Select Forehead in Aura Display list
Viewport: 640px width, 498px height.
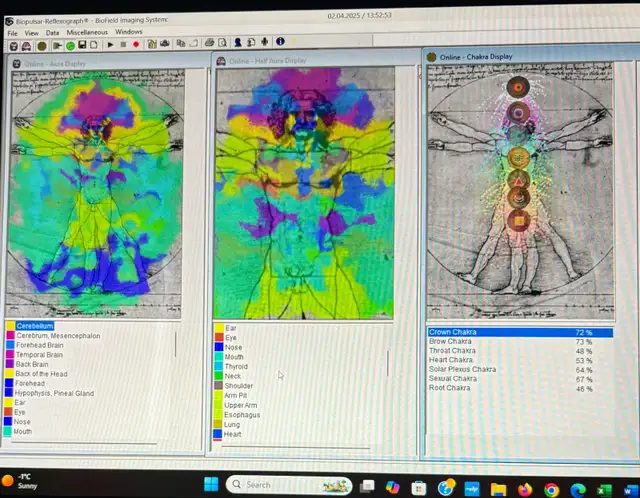click(x=29, y=383)
